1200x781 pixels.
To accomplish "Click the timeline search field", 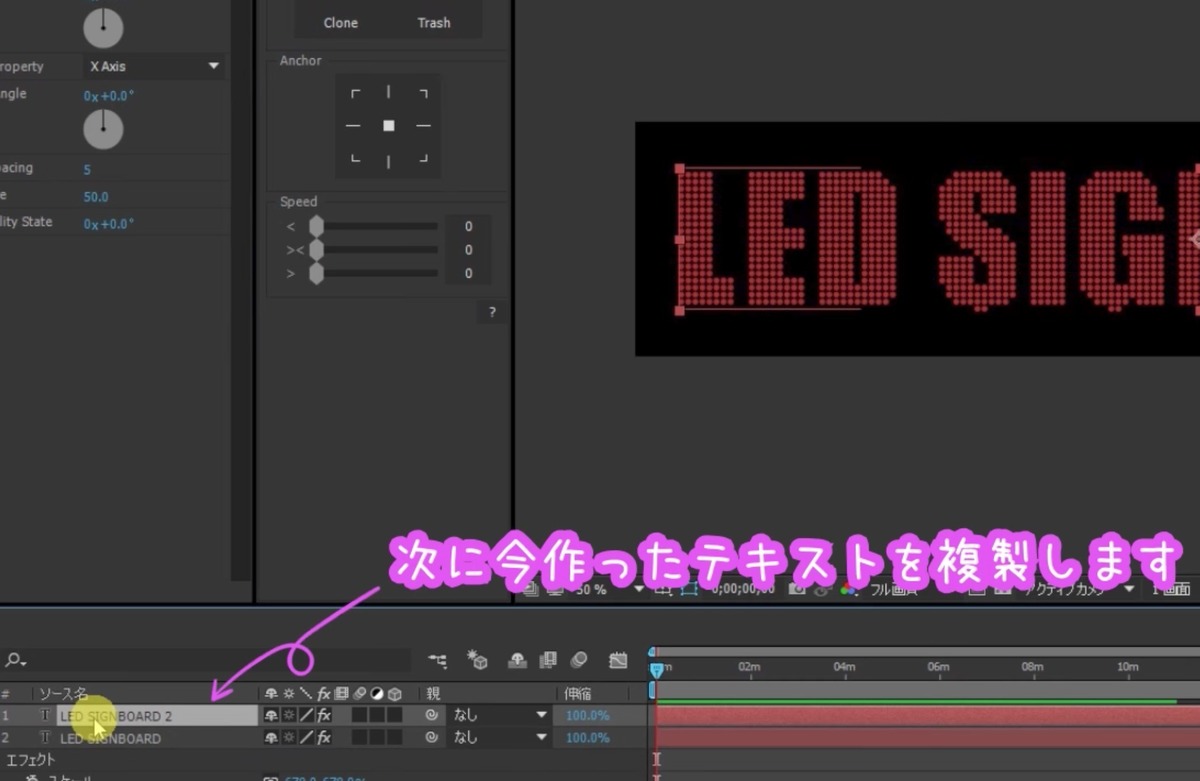I will [x=200, y=659].
